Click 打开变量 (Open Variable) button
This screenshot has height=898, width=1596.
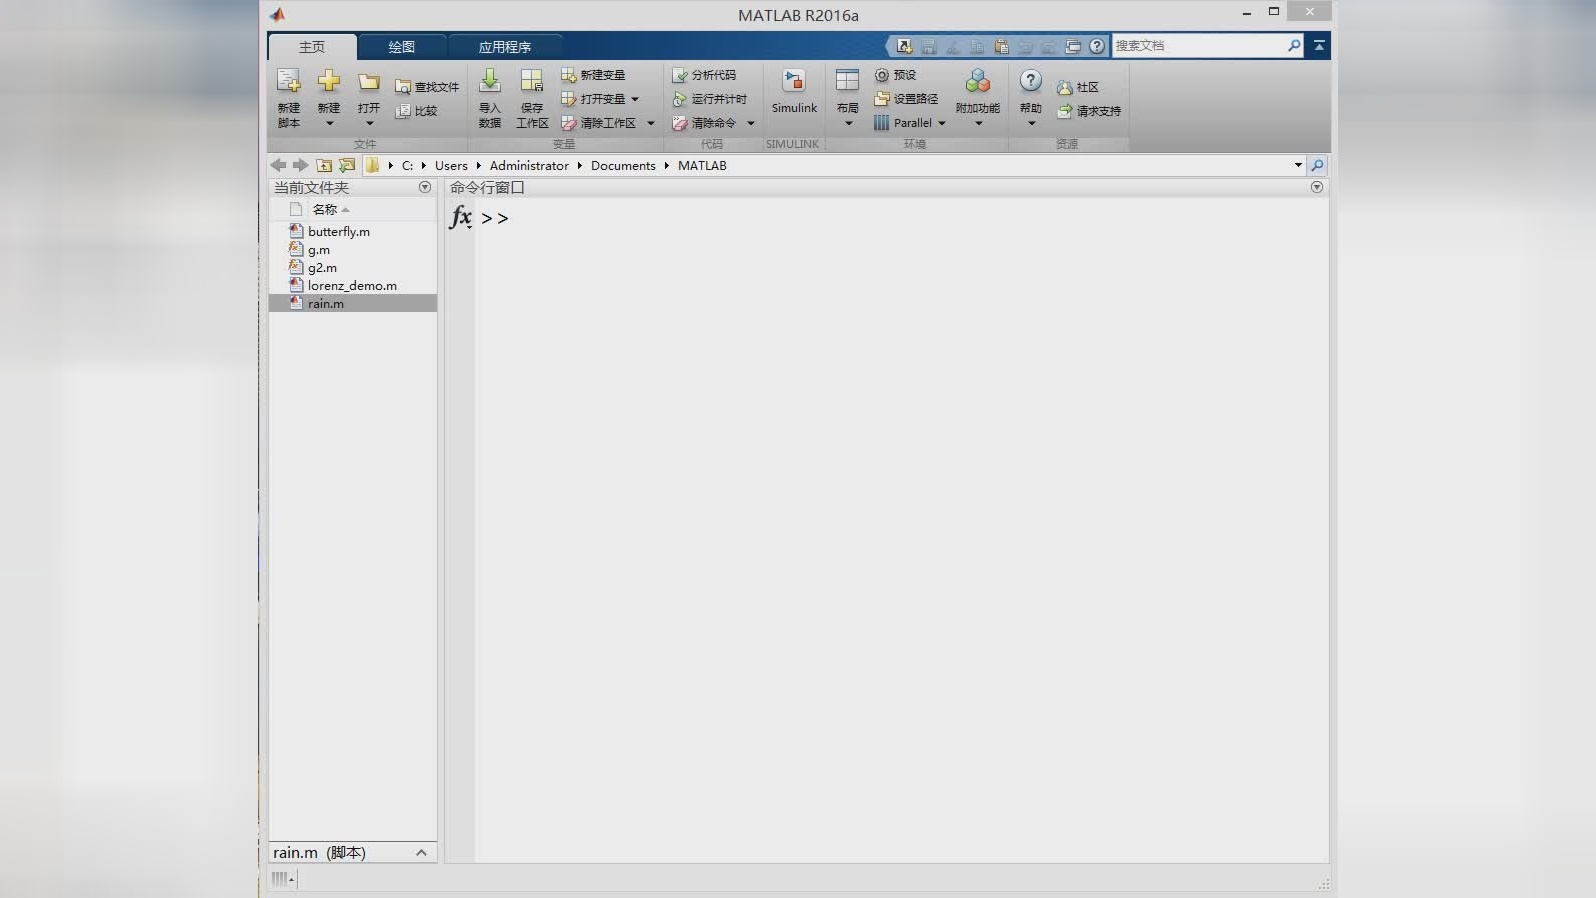[593, 99]
